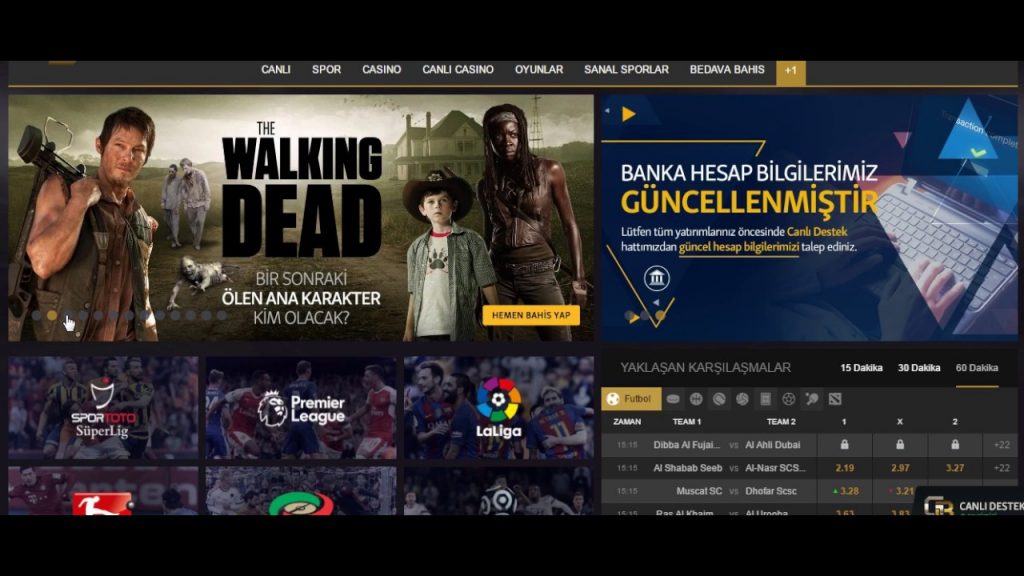
Task: Follow the Canlı Destek link in banner text
Action: point(817,232)
